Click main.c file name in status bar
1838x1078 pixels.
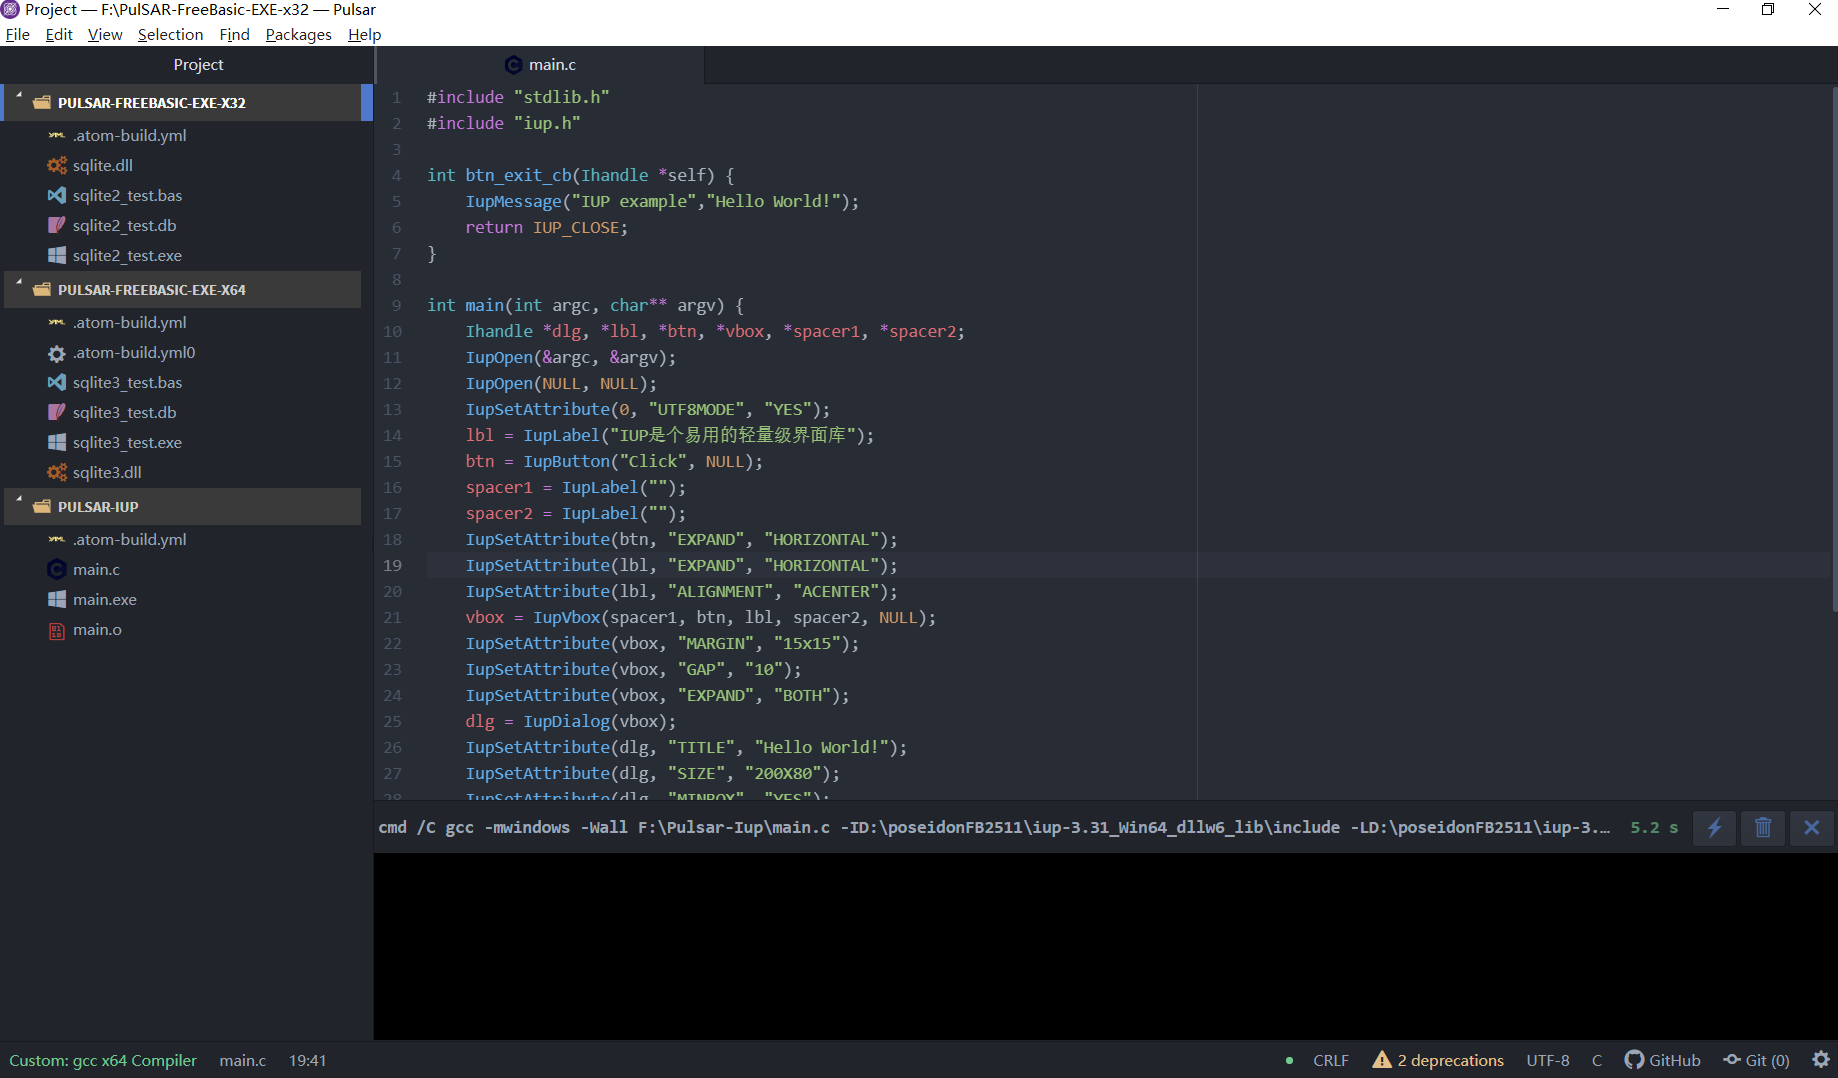click(x=243, y=1060)
